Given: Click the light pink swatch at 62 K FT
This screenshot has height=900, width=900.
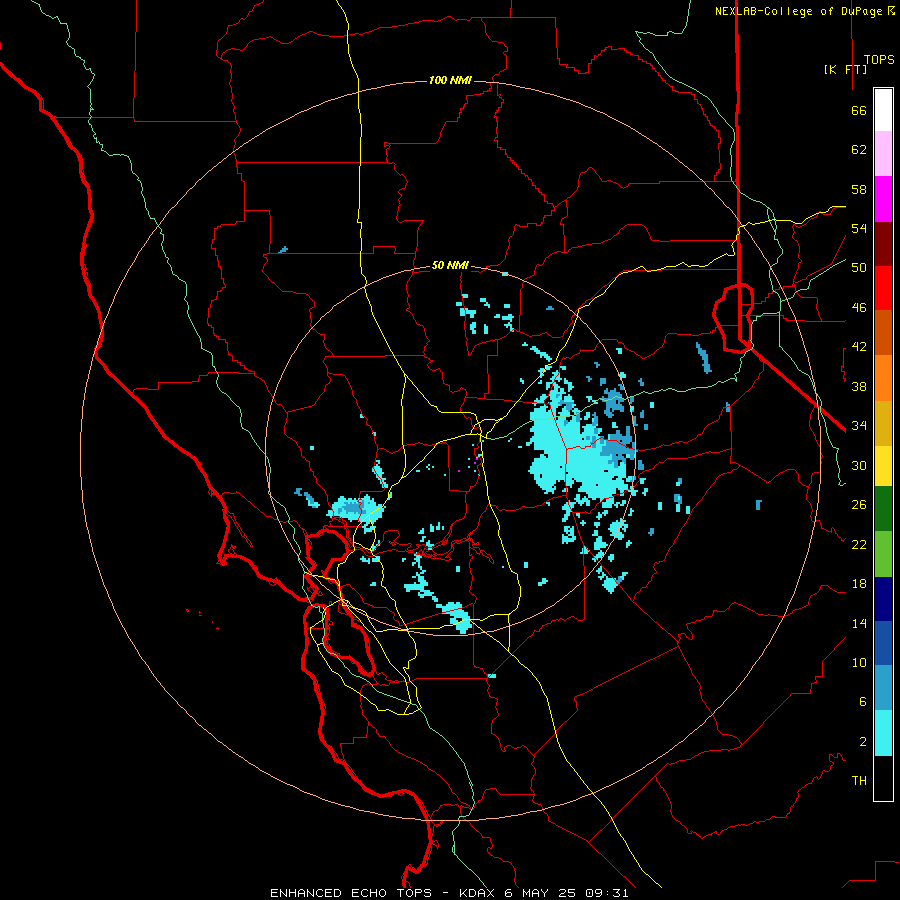Looking at the screenshot, I should [883, 154].
